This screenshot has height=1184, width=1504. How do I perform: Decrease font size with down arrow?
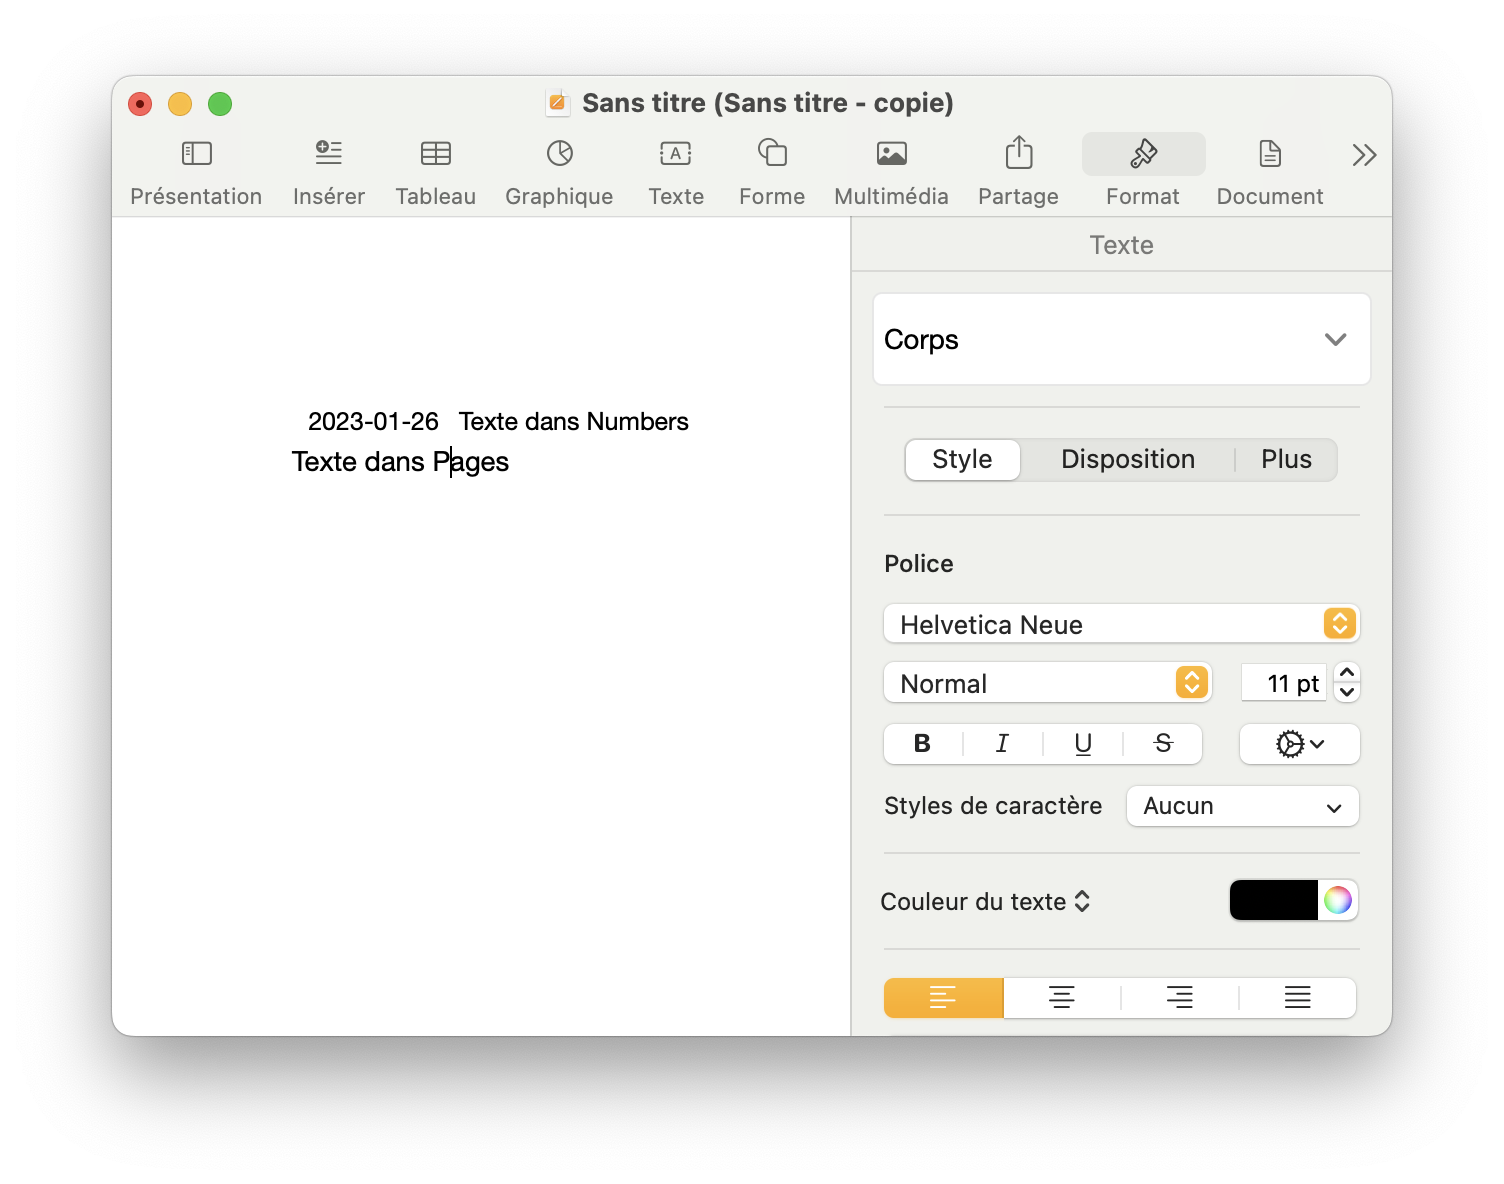[1347, 693]
